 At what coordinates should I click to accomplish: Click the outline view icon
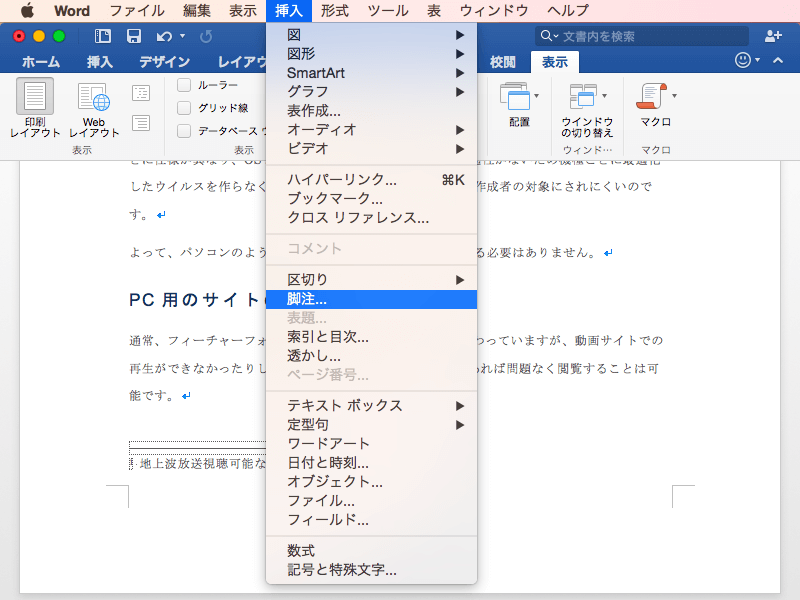[141, 93]
